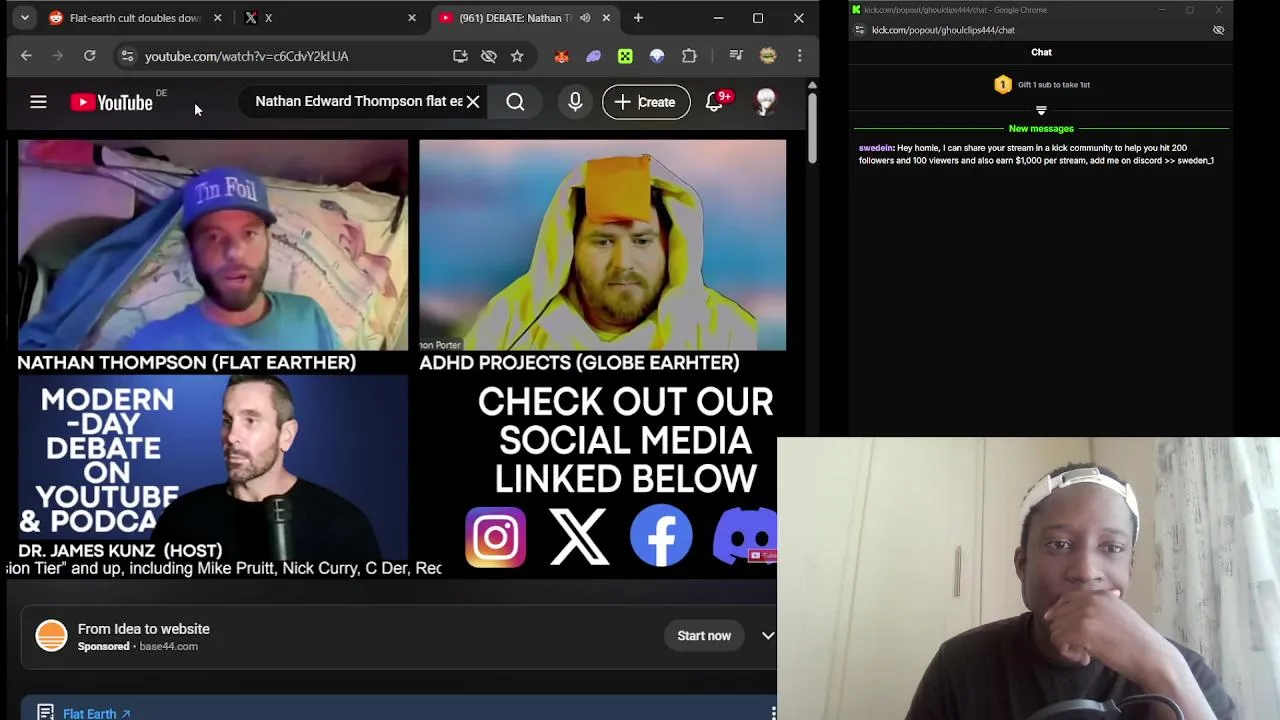Click the Chat header in Kick window
The width and height of the screenshot is (1280, 720).
tap(1041, 52)
